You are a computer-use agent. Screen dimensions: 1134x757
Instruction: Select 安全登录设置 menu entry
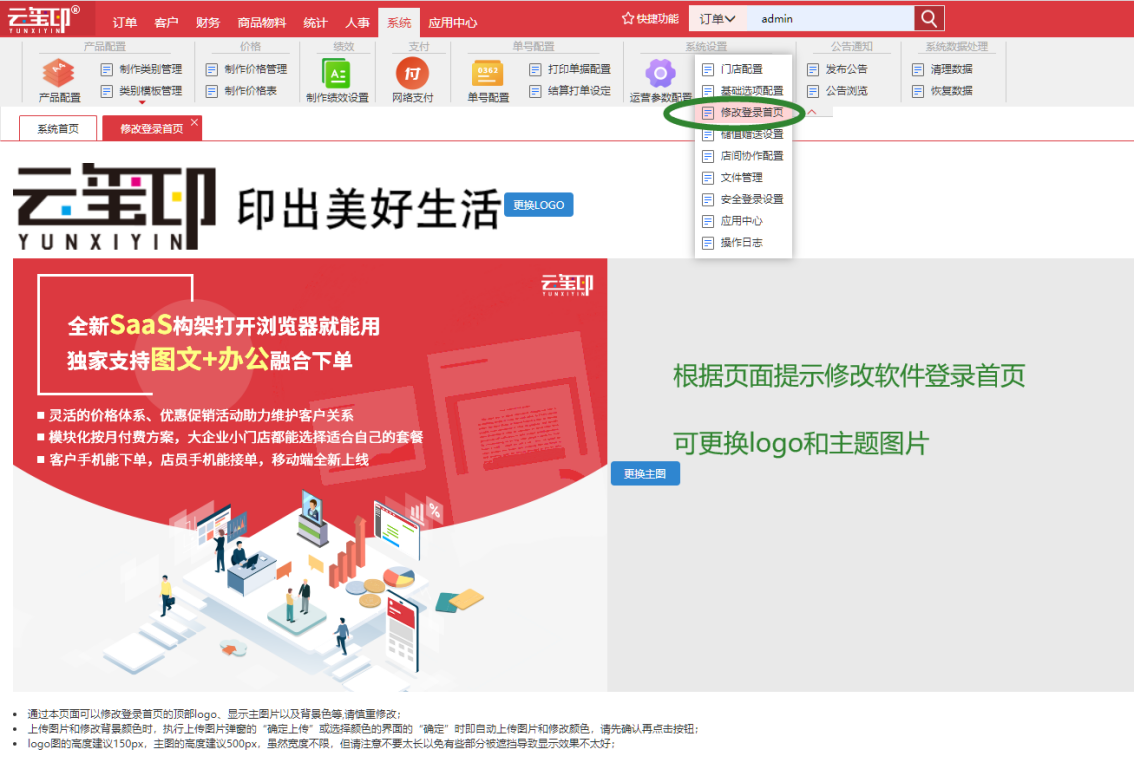point(743,200)
